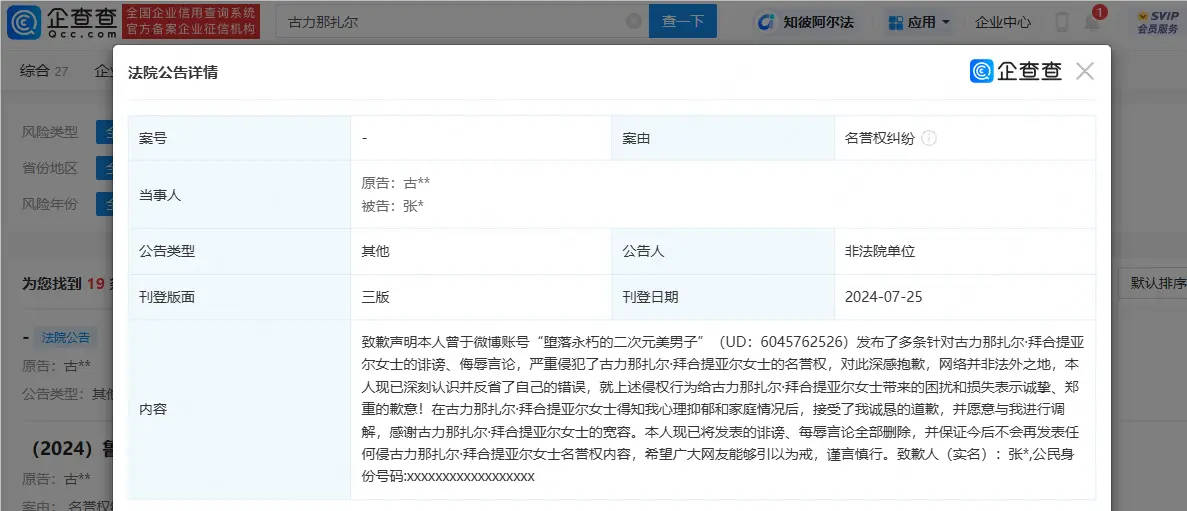Screen dimensions: 1187x511
Task: Click the 内容 header cell
Action: tap(239, 410)
